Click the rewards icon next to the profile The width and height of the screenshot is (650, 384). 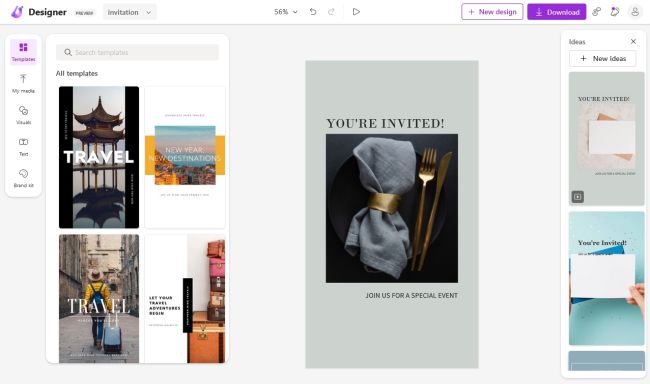pos(615,12)
